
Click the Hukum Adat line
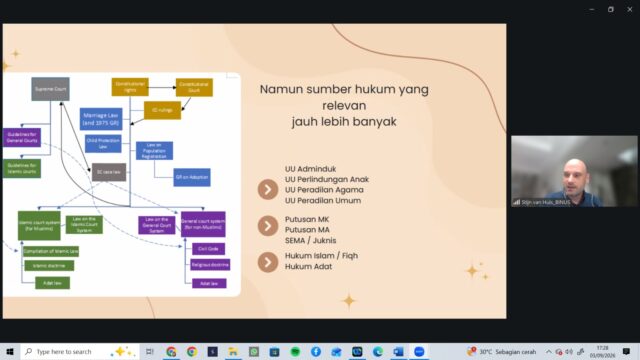click(309, 267)
